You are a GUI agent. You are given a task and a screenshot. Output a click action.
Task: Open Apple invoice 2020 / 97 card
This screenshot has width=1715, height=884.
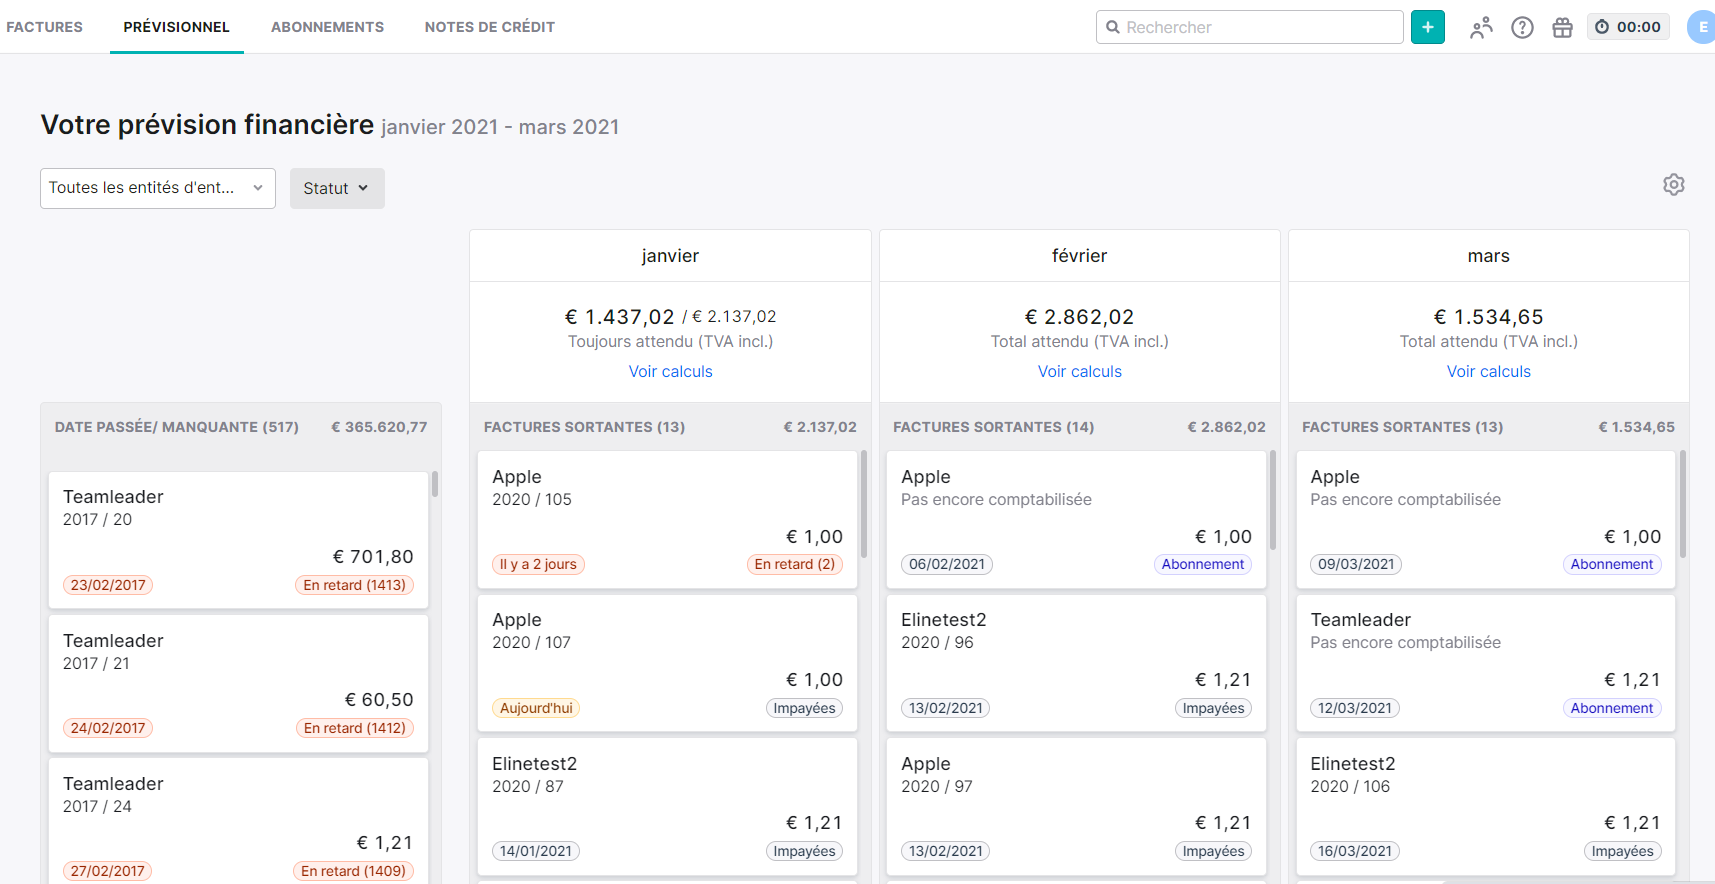pyautogui.click(x=1076, y=806)
